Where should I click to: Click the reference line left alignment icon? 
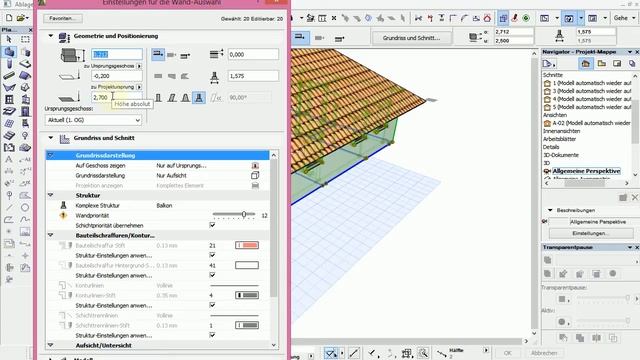[x=158, y=54]
